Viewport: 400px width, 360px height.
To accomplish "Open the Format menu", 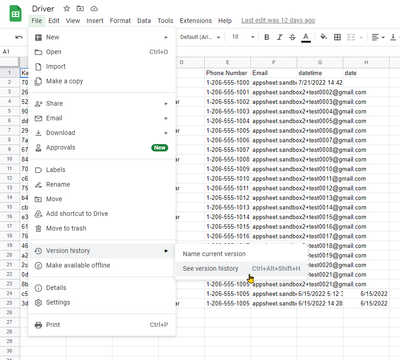I will 120,20.
